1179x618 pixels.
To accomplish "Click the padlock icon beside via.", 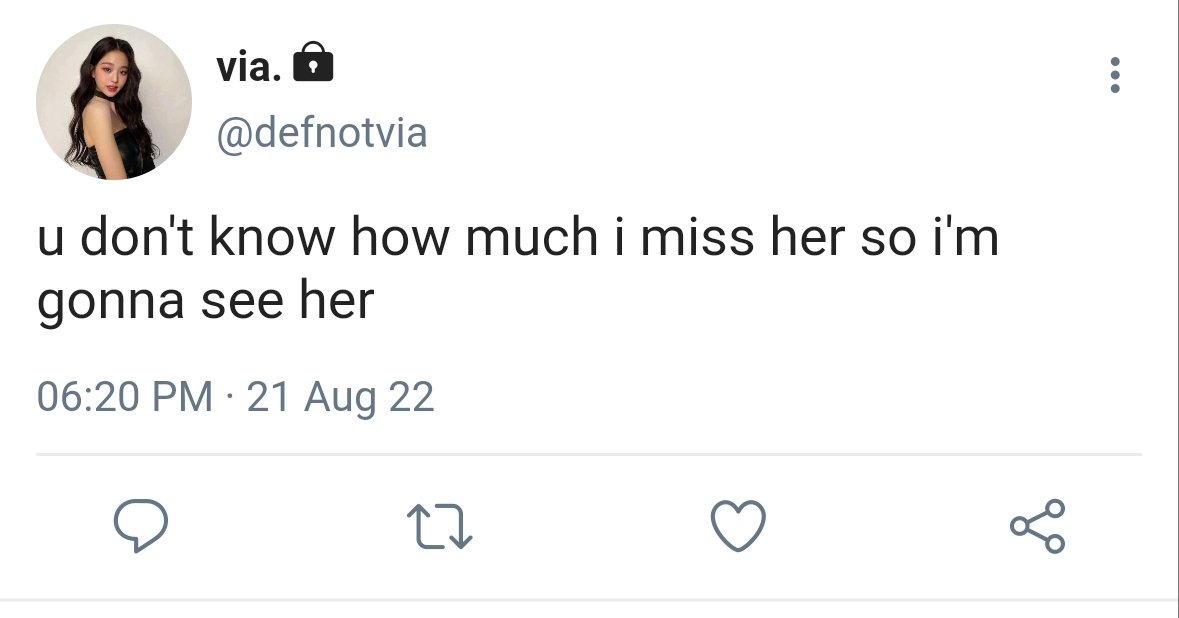I will point(313,62).
